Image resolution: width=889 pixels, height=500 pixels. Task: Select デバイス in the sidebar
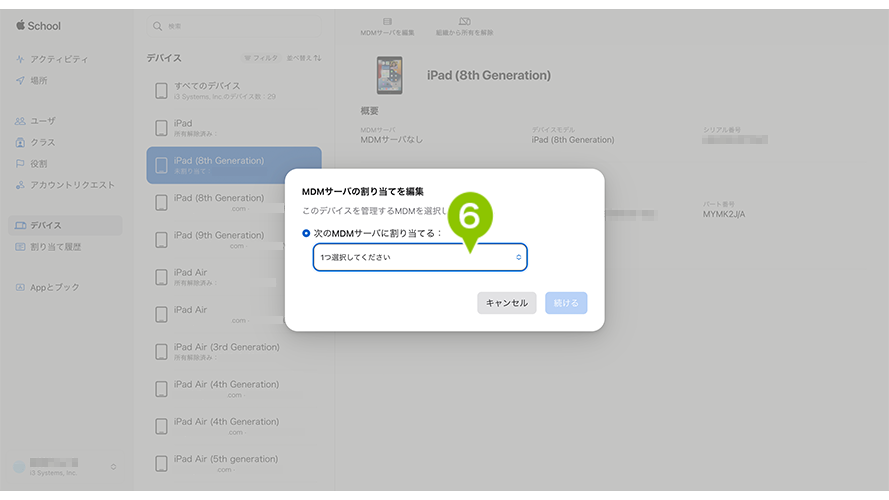coord(65,225)
